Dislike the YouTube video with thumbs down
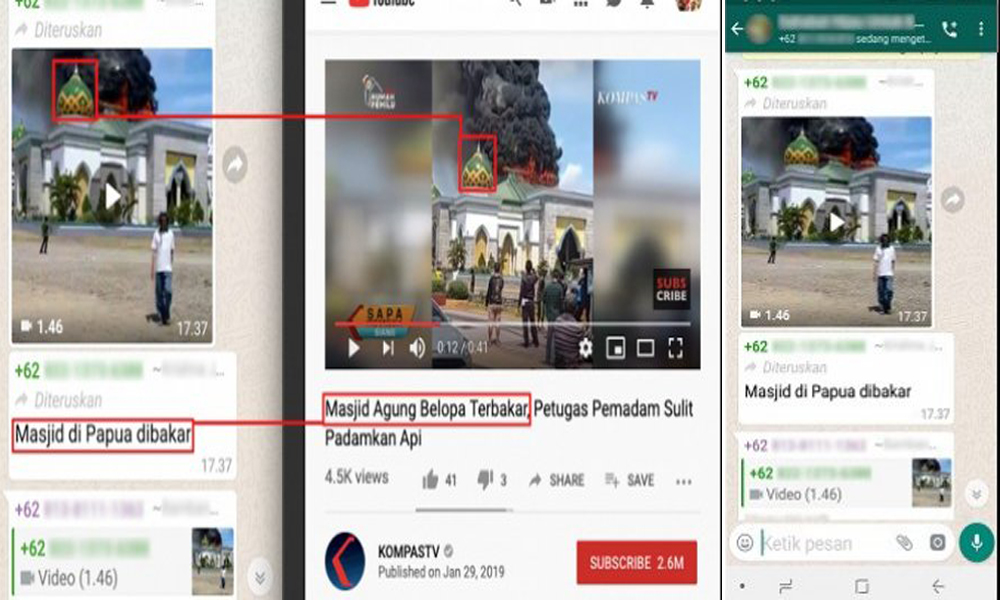 484,480
